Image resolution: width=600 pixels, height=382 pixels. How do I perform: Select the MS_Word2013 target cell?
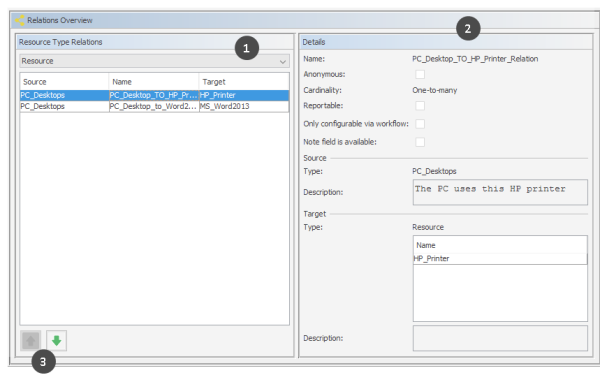(244, 106)
